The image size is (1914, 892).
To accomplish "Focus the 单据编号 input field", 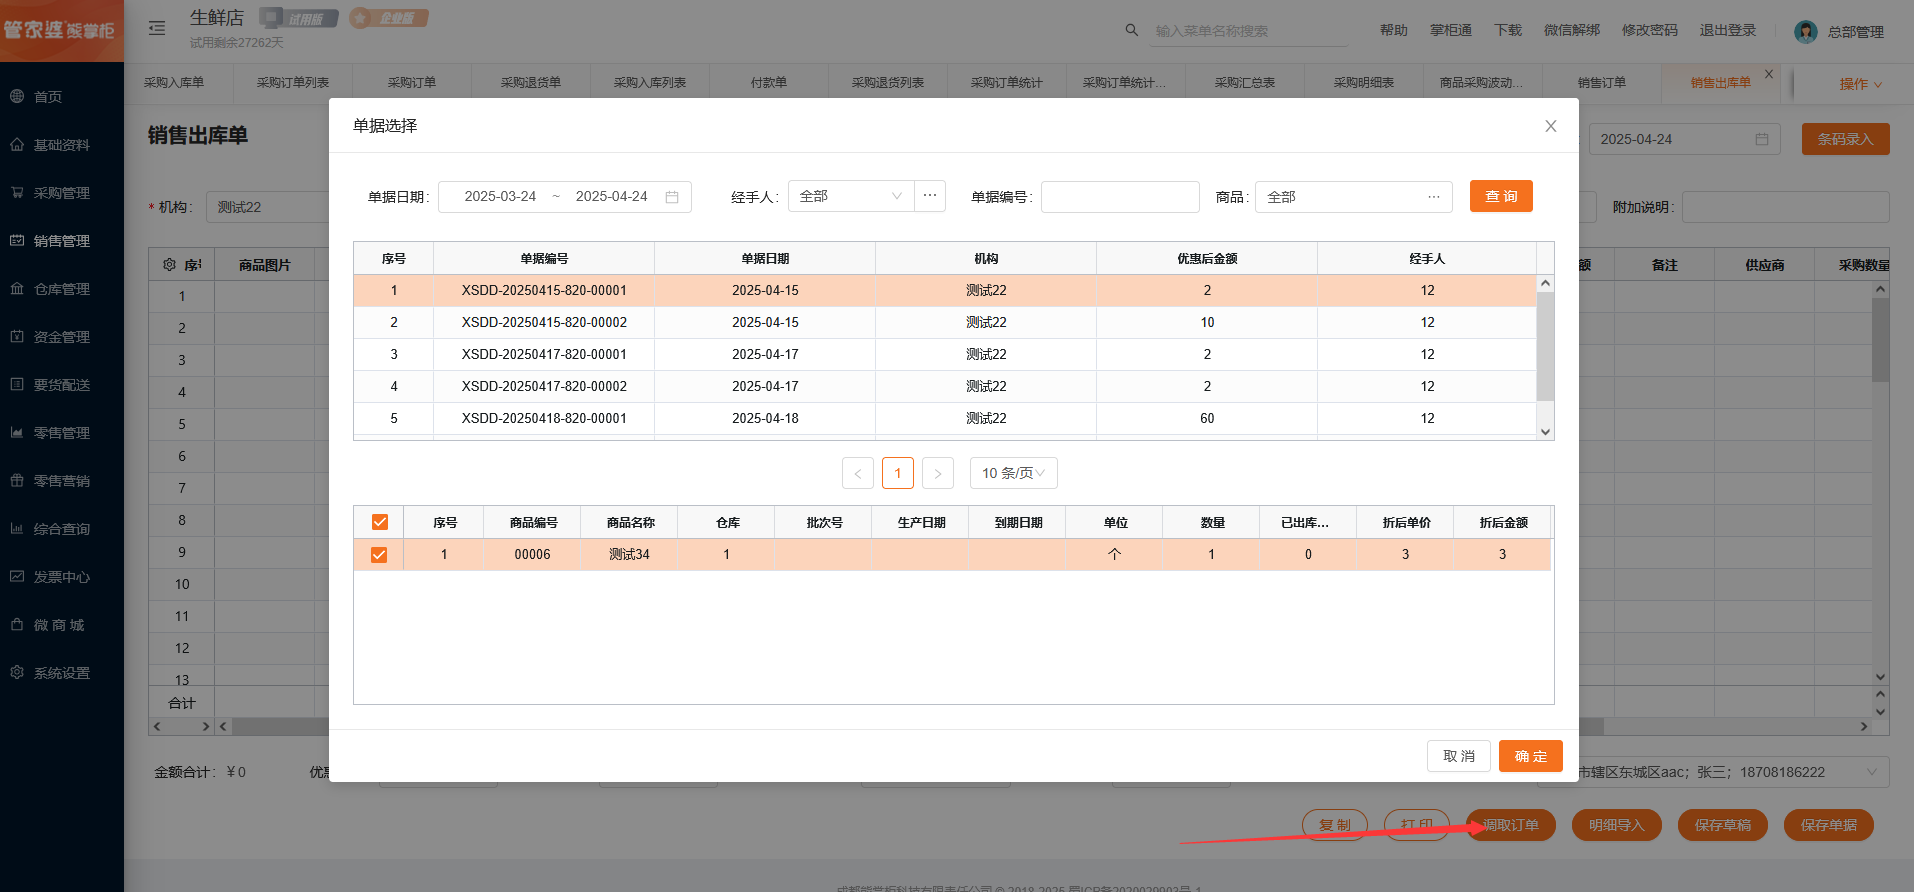I will click(1120, 197).
